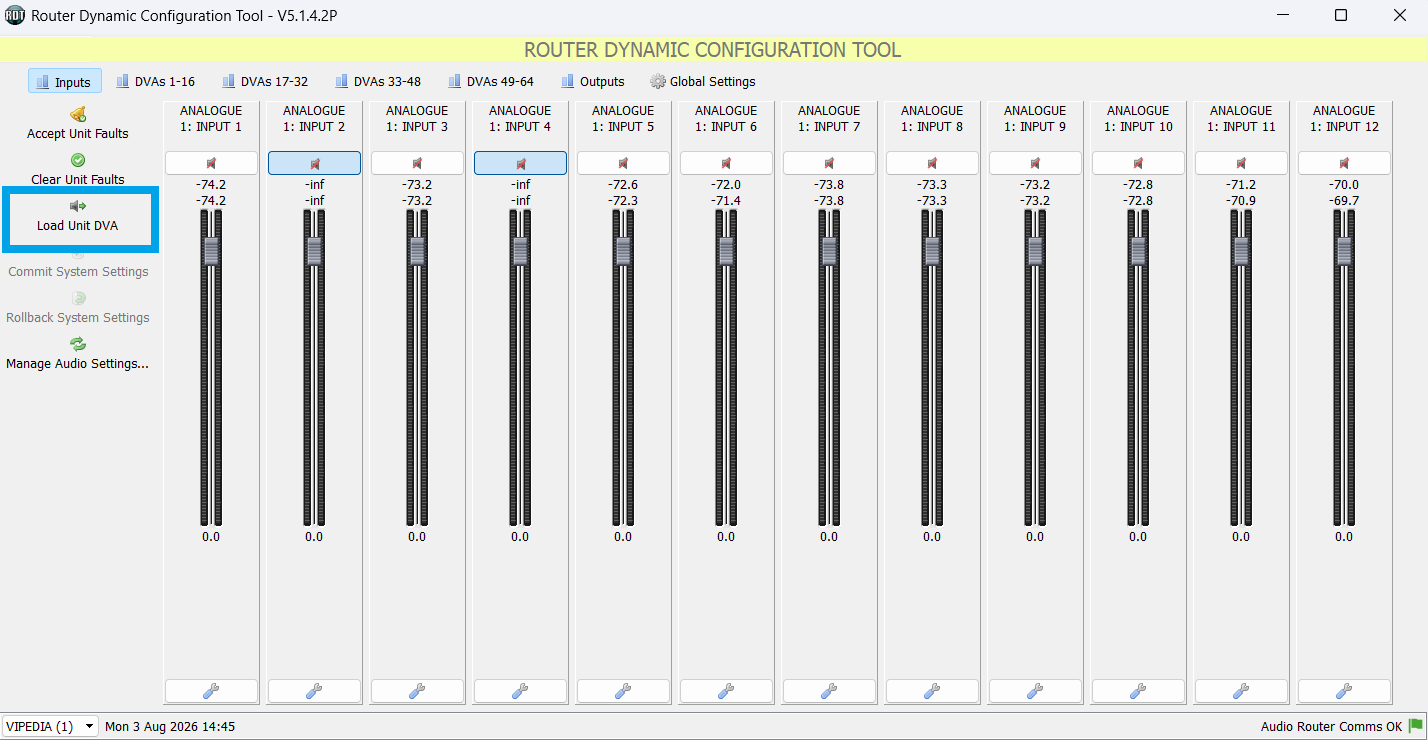Viewport: 1428px width, 740px height.
Task: Toggle mute for INPUT 12
Action: click(x=1344, y=163)
